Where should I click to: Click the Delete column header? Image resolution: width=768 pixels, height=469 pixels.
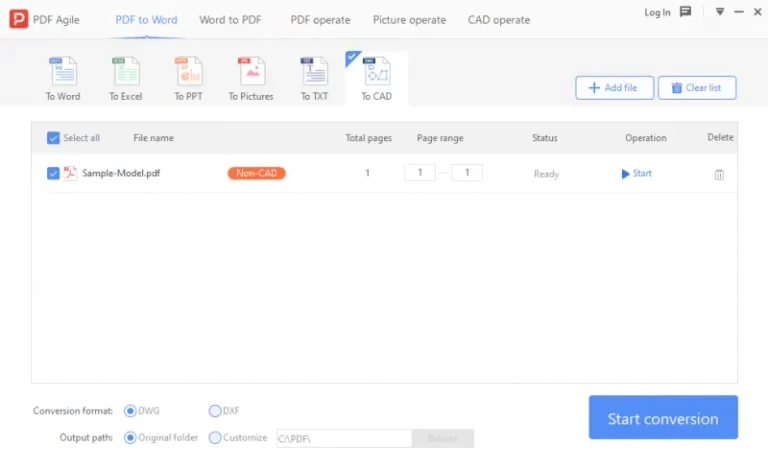coord(720,138)
